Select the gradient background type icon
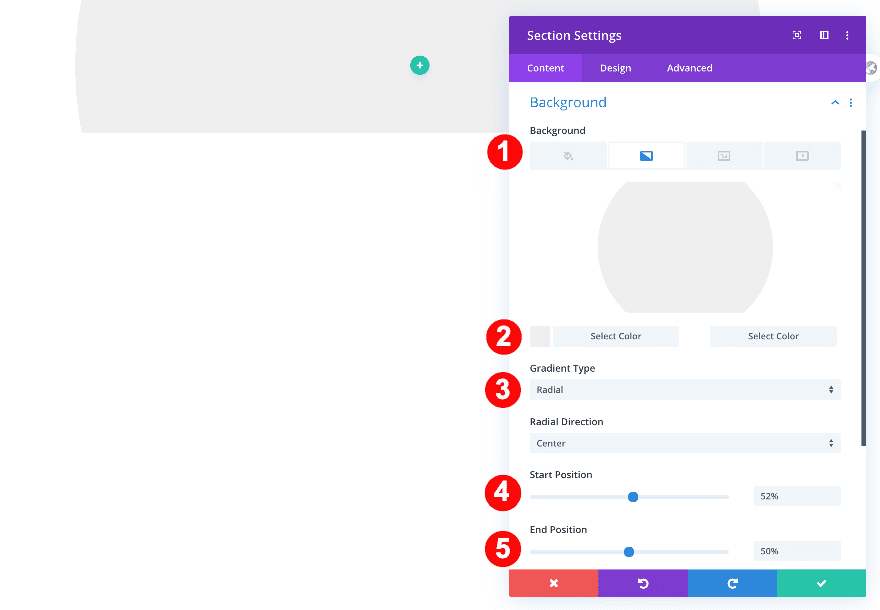The height and width of the screenshot is (610, 880). click(645, 155)
